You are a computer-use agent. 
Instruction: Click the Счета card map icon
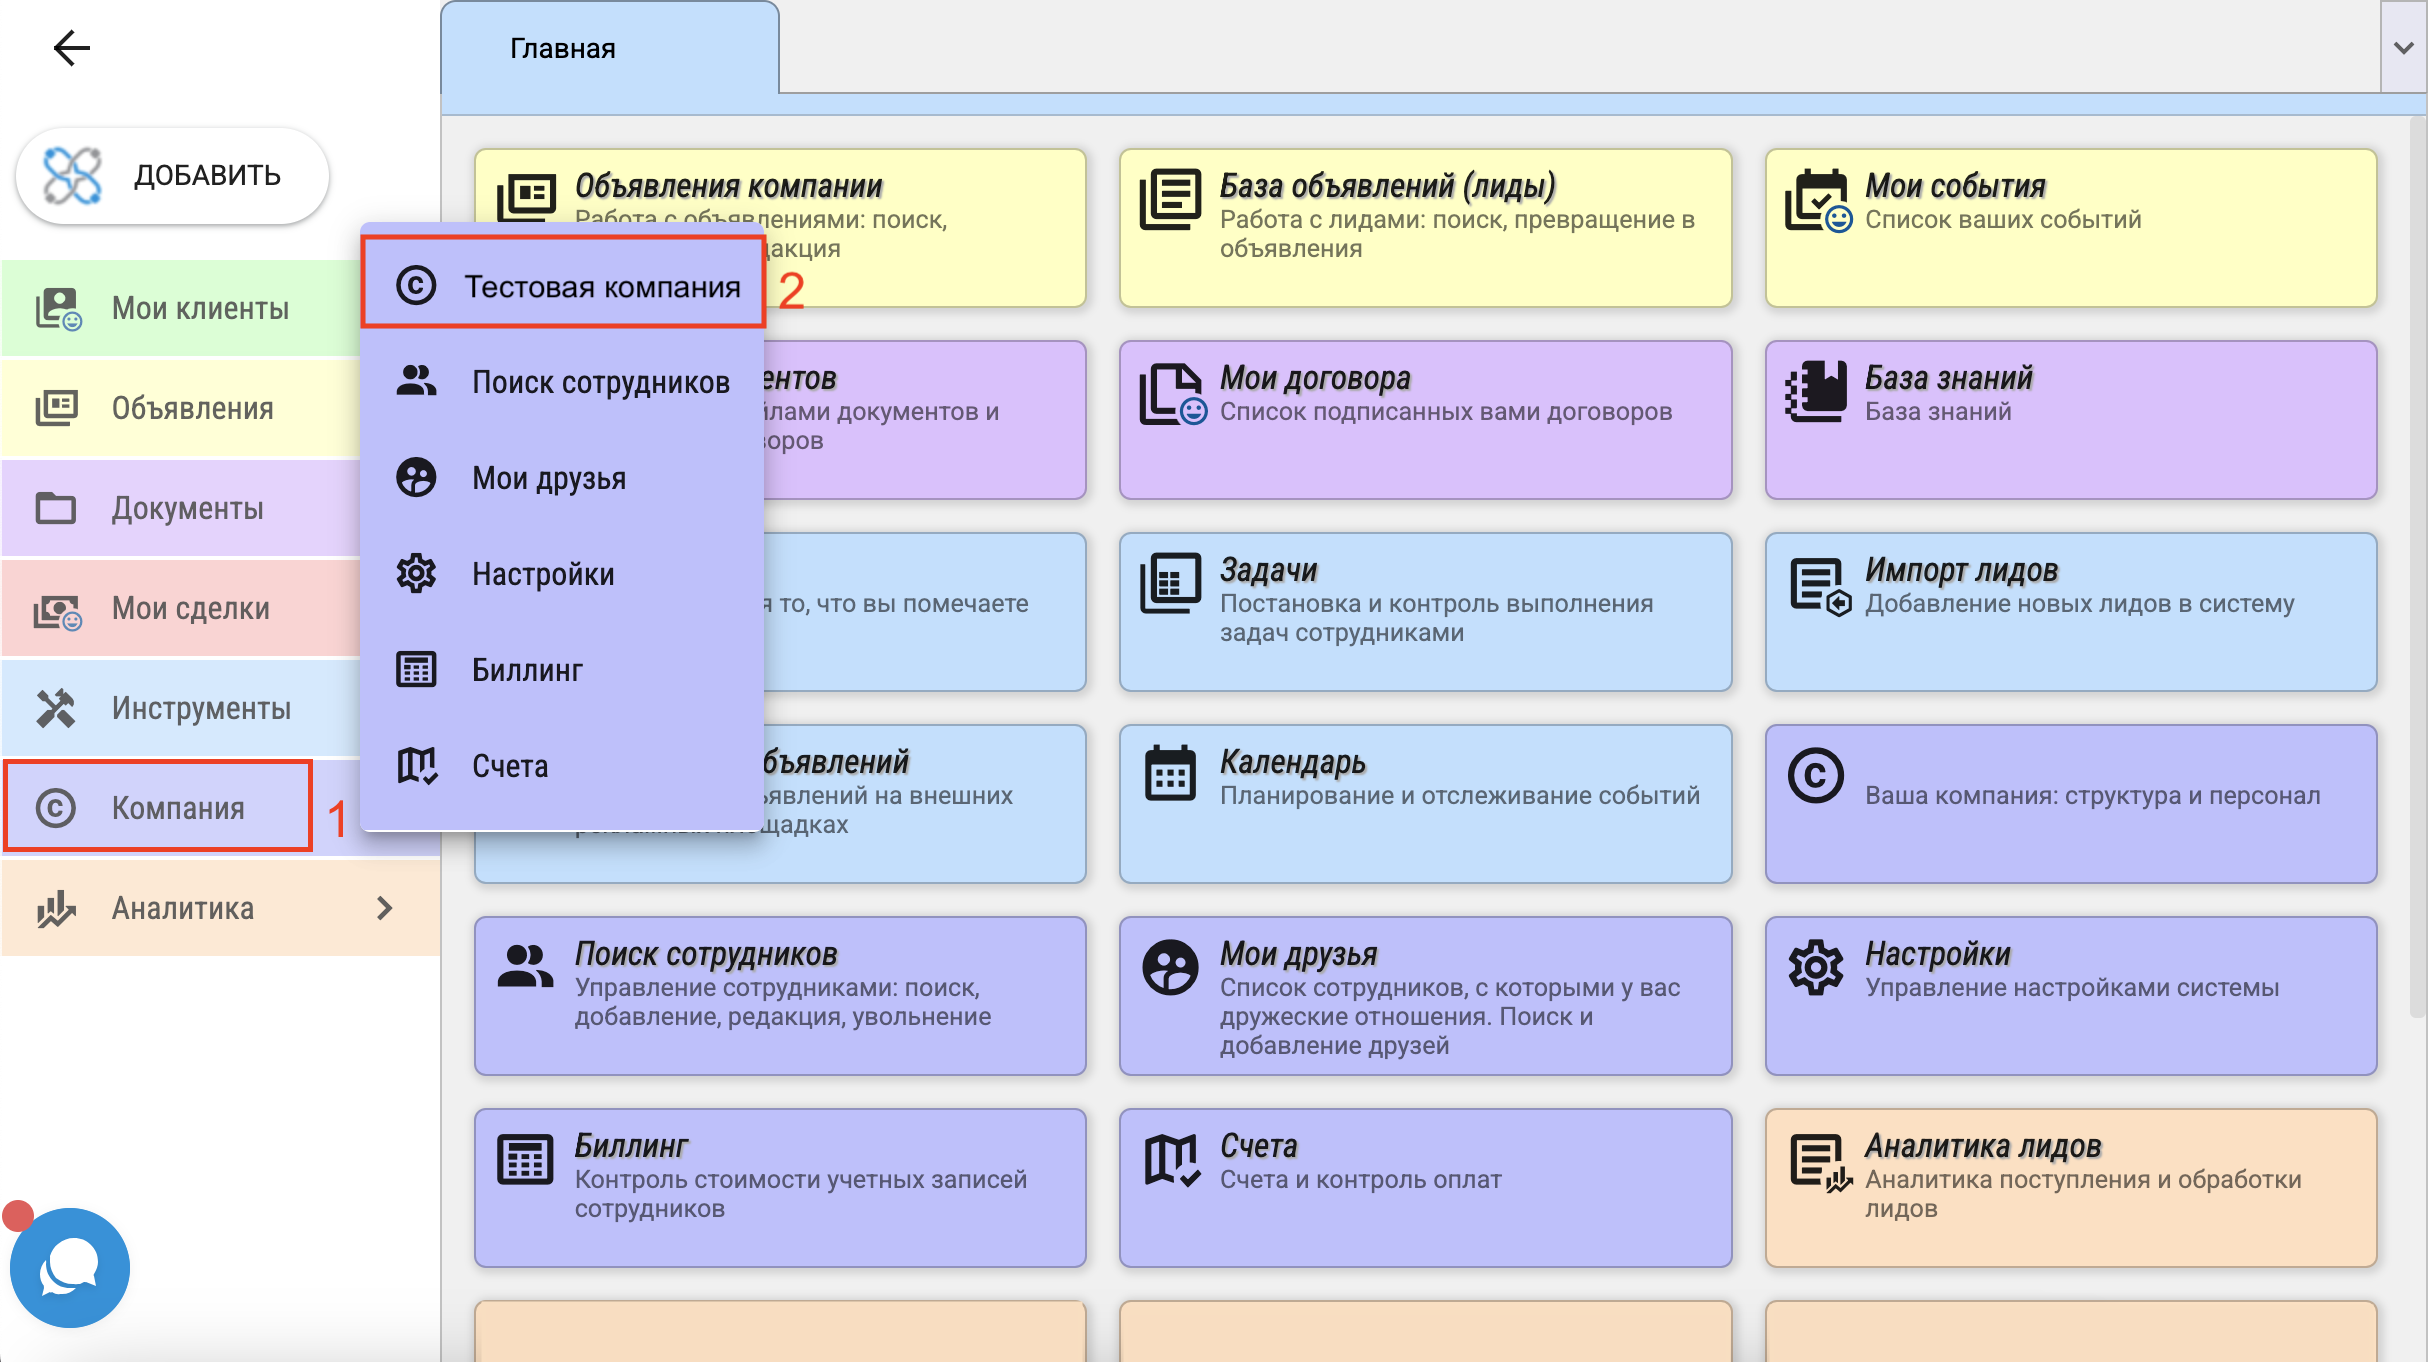(1172, 1160)
